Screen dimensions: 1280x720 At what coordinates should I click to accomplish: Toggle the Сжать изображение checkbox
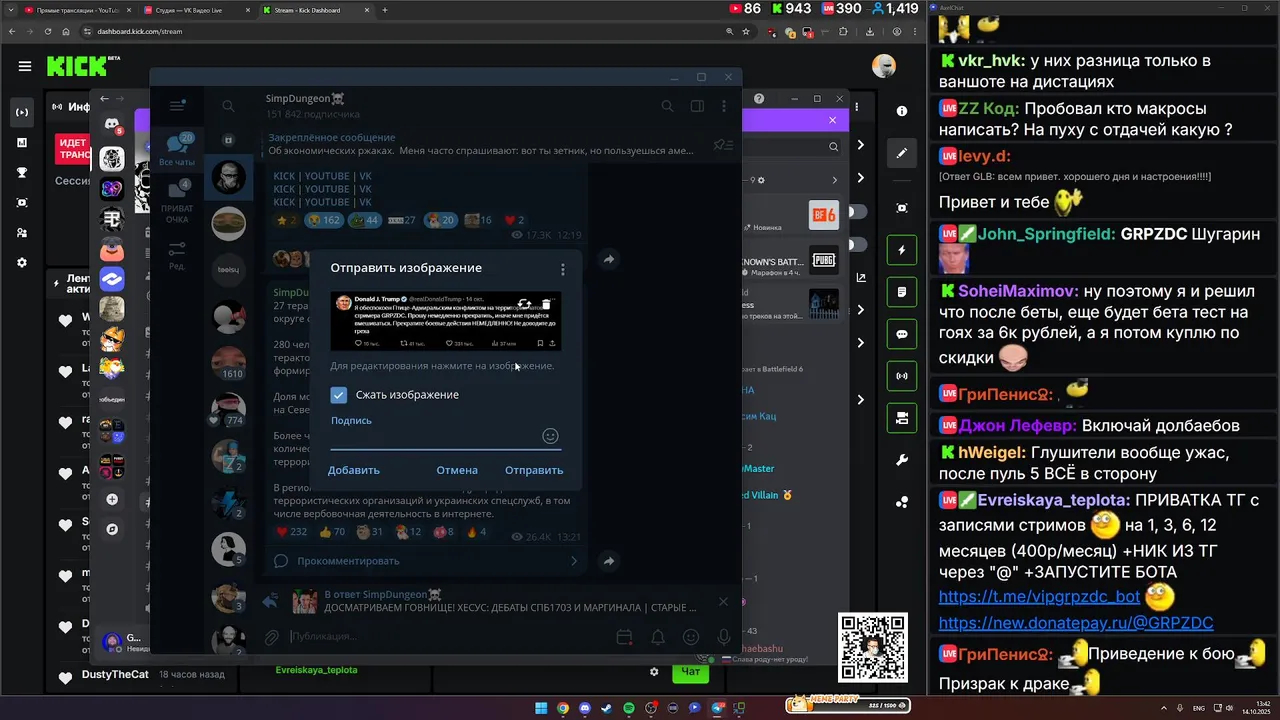(339, 395)
